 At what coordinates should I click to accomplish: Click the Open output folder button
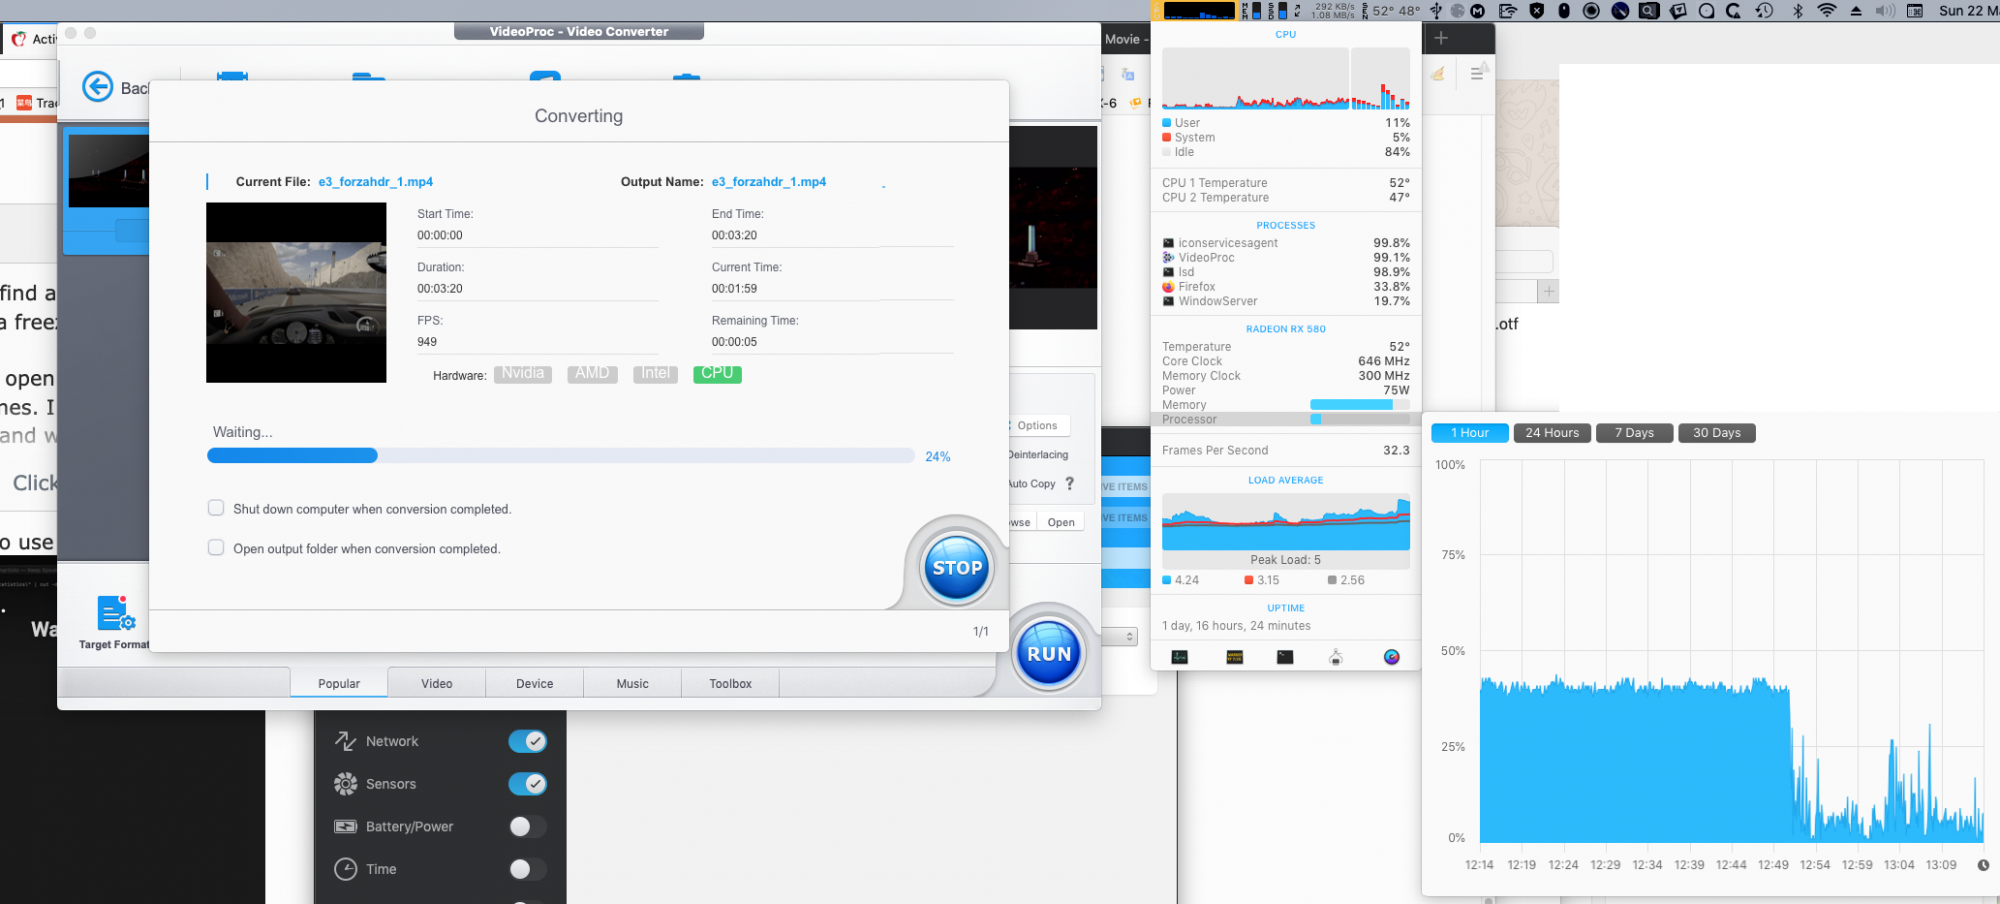1061,522
